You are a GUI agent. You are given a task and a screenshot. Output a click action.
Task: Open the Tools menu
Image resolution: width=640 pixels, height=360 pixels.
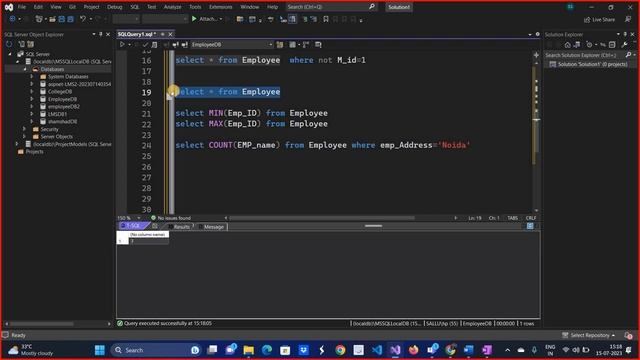tap(195, 7)
